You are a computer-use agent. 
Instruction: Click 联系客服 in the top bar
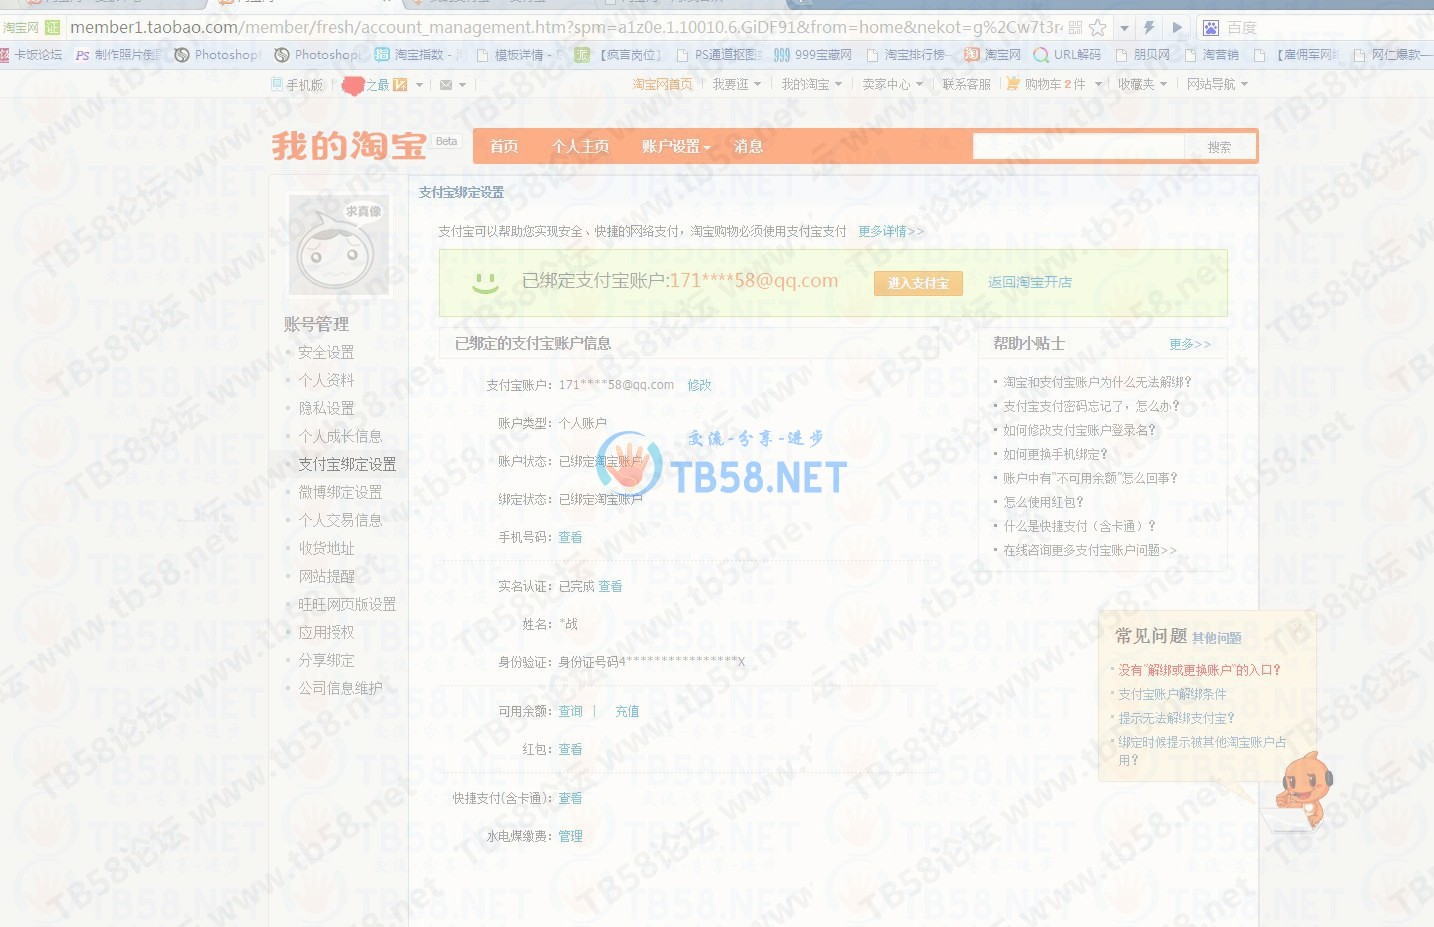click(966, 84)
